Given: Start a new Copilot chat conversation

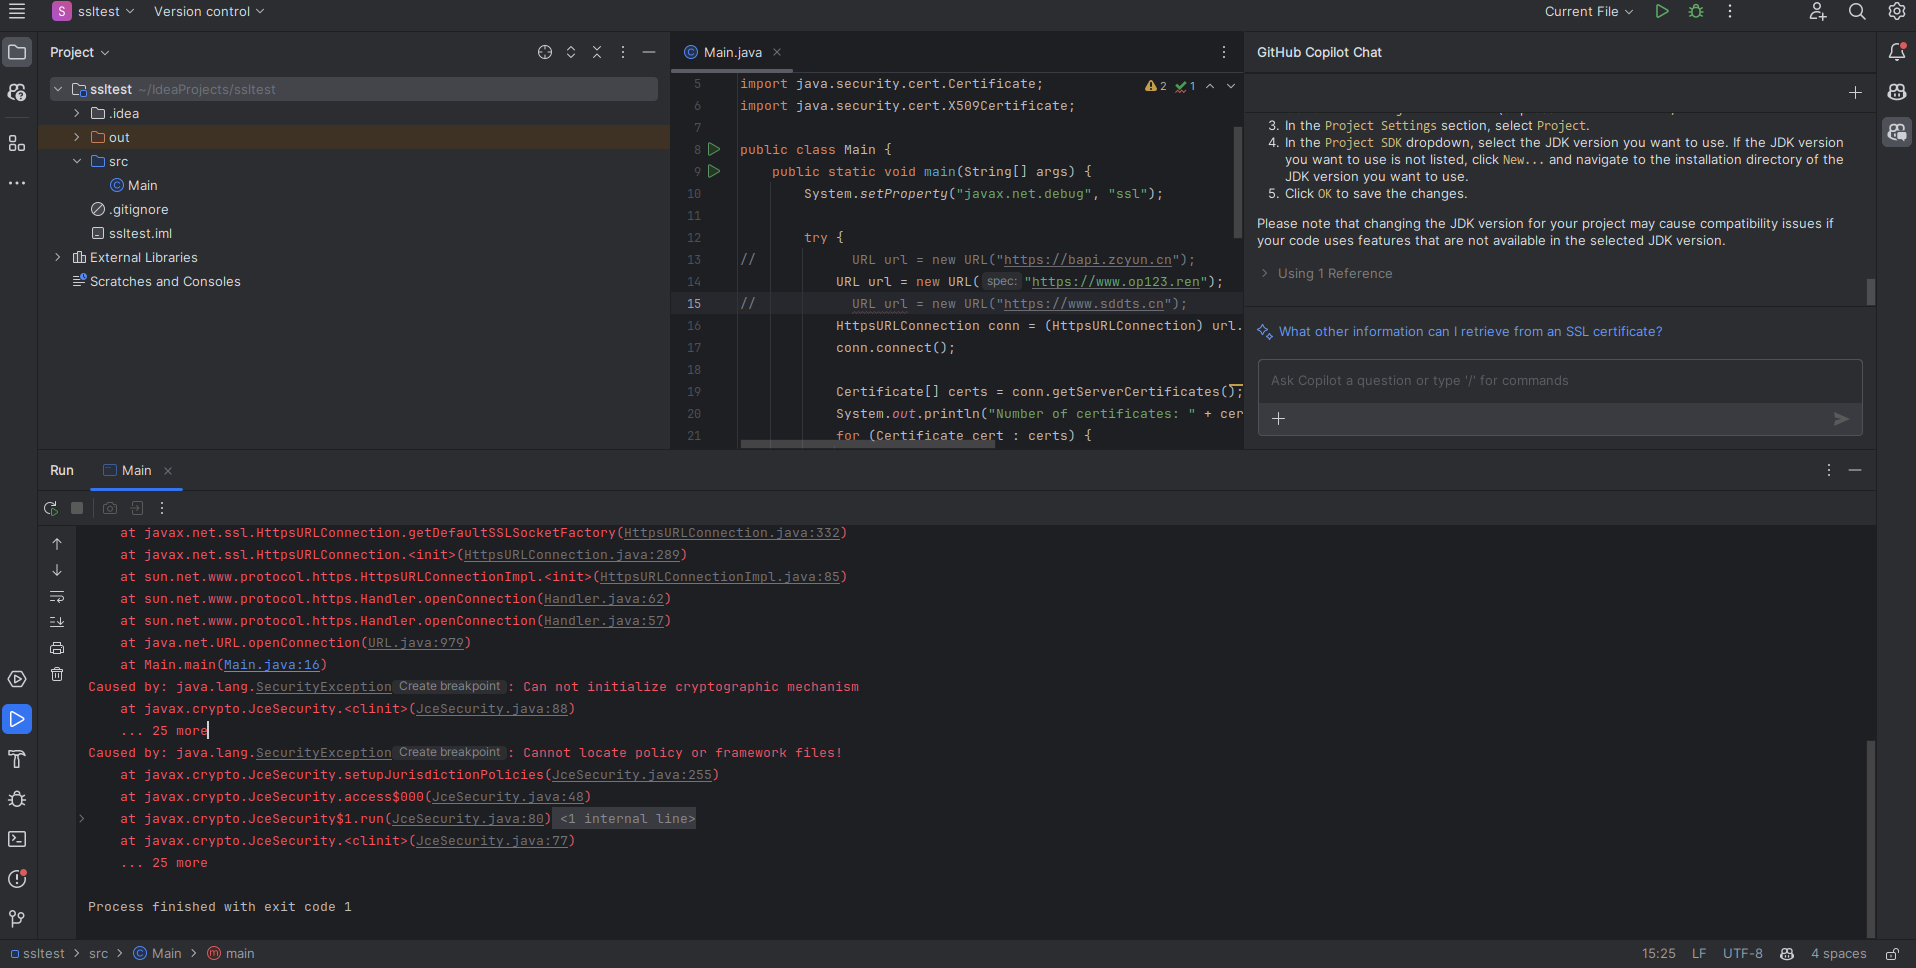Looking at the screenshot, I should pos(1855,92).
